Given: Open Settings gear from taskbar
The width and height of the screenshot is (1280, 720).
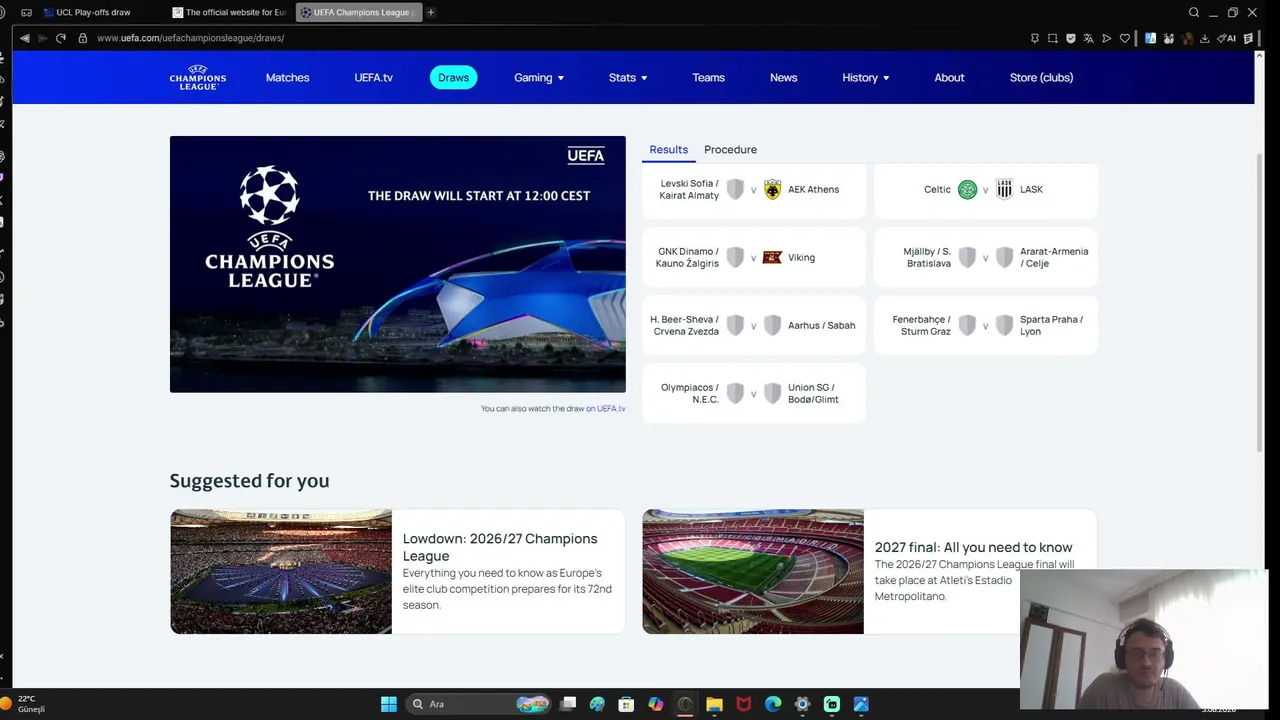Looking at the screenshot, I should coord(802,704).
